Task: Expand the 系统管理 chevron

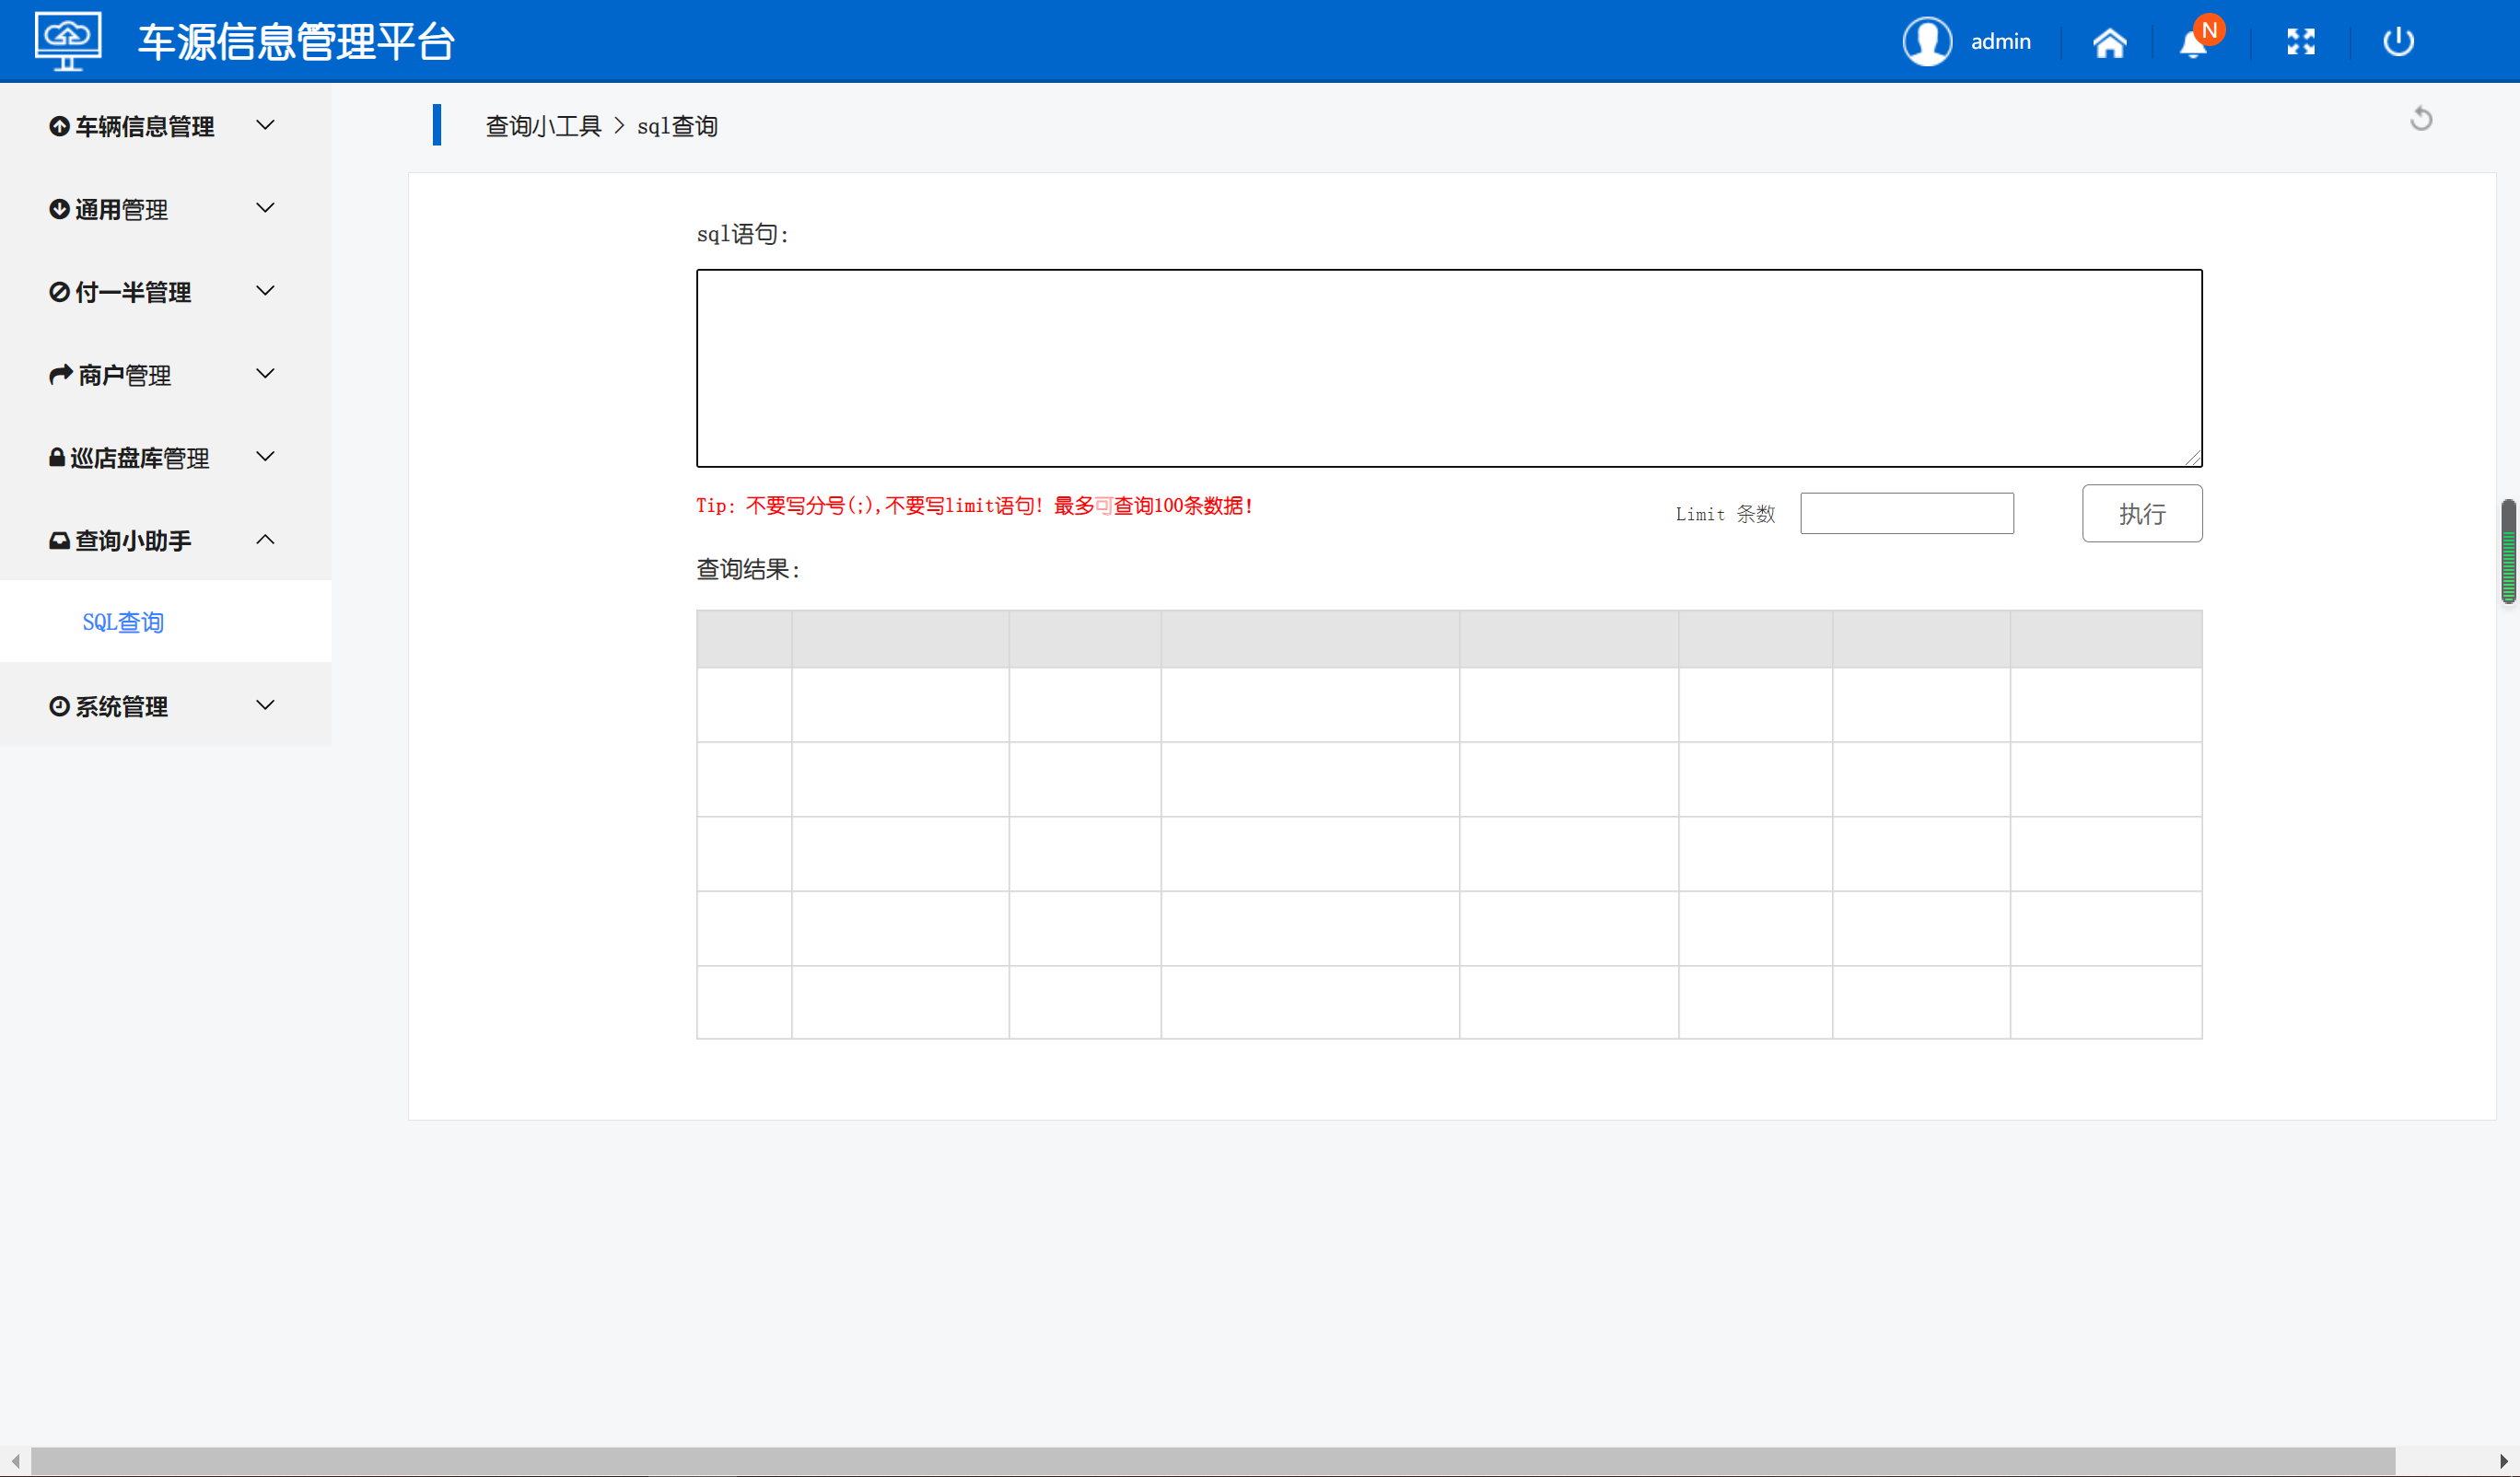Action: coord(265,705)
